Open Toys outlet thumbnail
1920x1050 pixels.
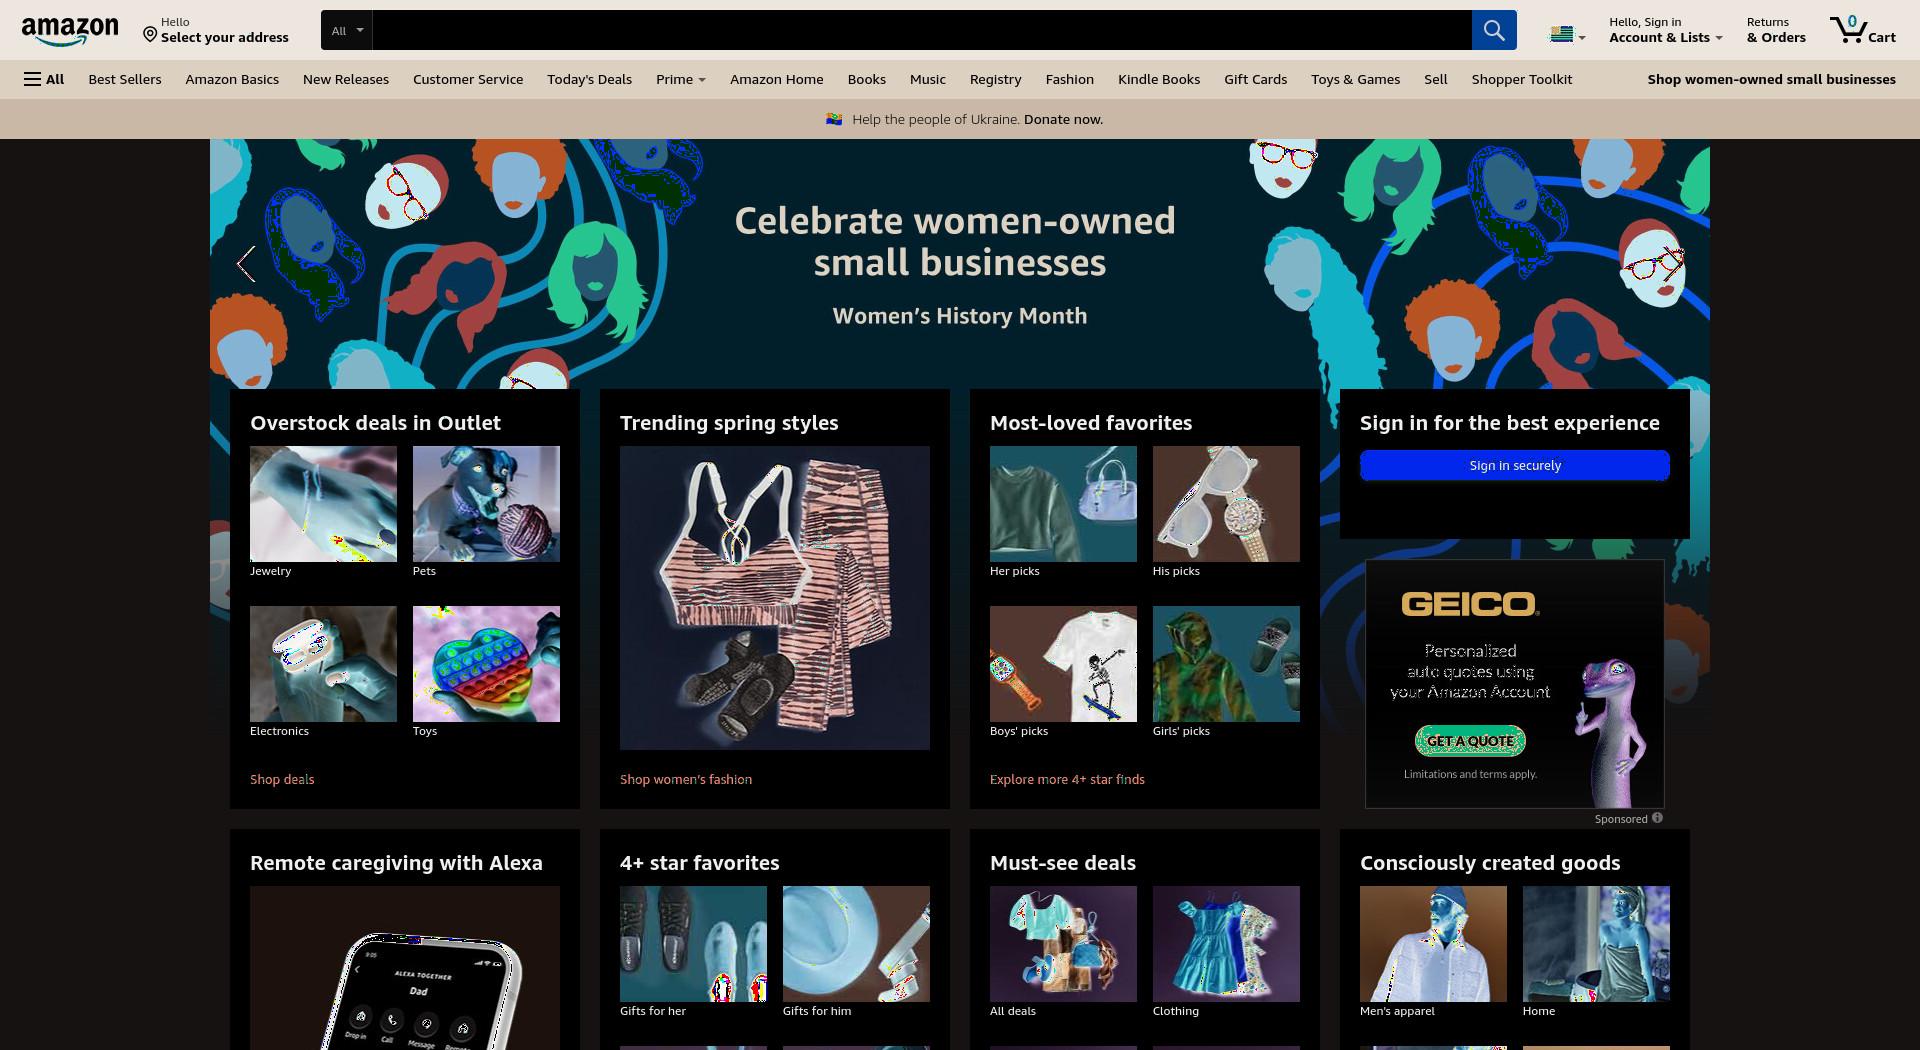click(x=486, y=664)
